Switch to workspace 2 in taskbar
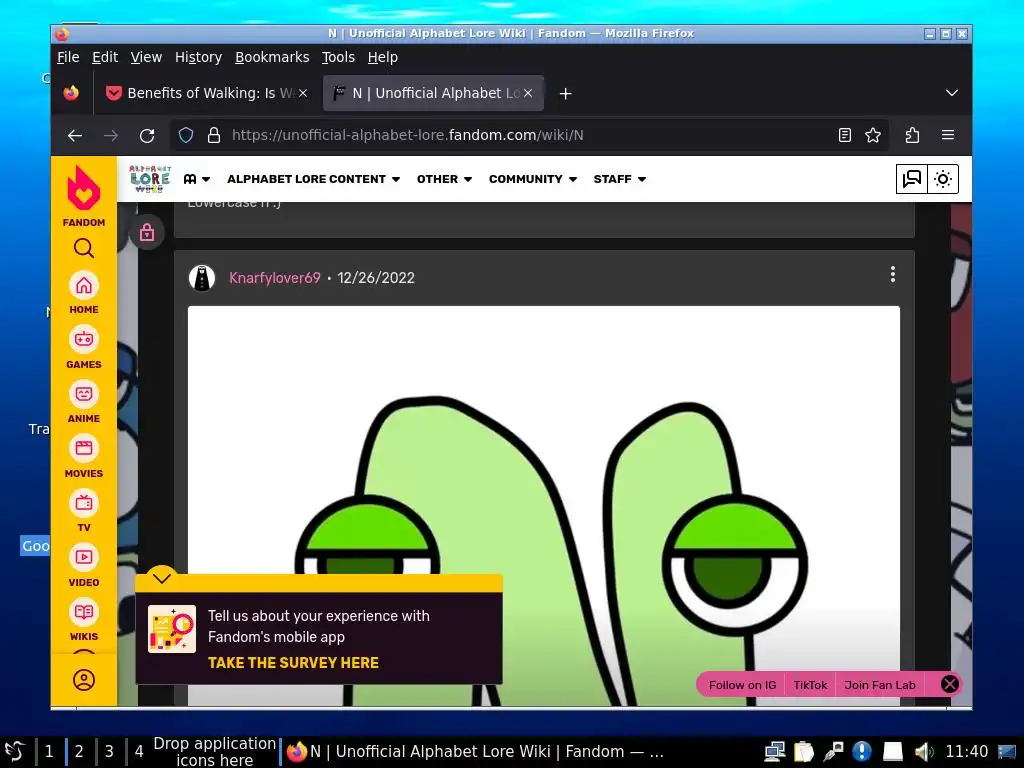 (x=79, y=752)
